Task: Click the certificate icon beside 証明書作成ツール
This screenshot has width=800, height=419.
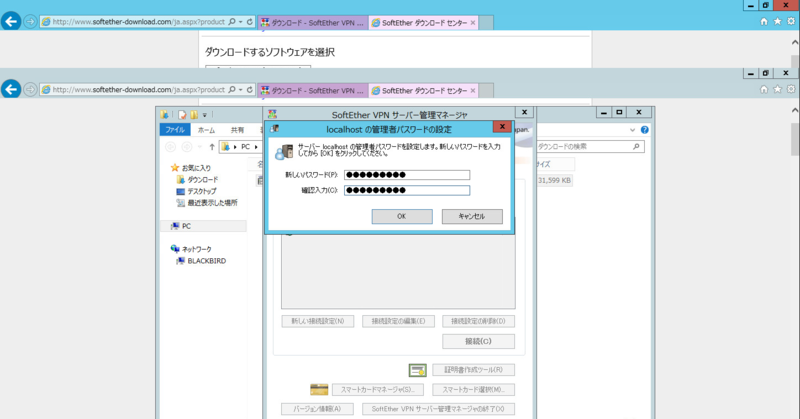Action: [417, 370]
